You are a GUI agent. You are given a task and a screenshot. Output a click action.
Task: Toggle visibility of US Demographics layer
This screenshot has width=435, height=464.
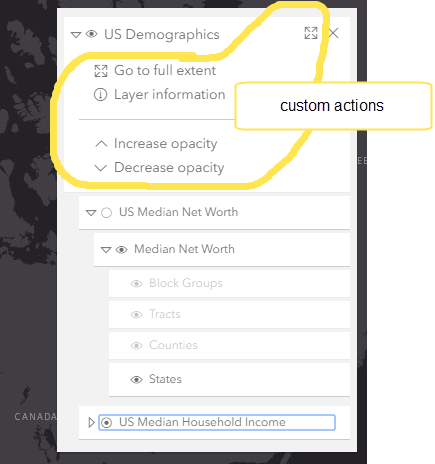click(x=92, y=34)
